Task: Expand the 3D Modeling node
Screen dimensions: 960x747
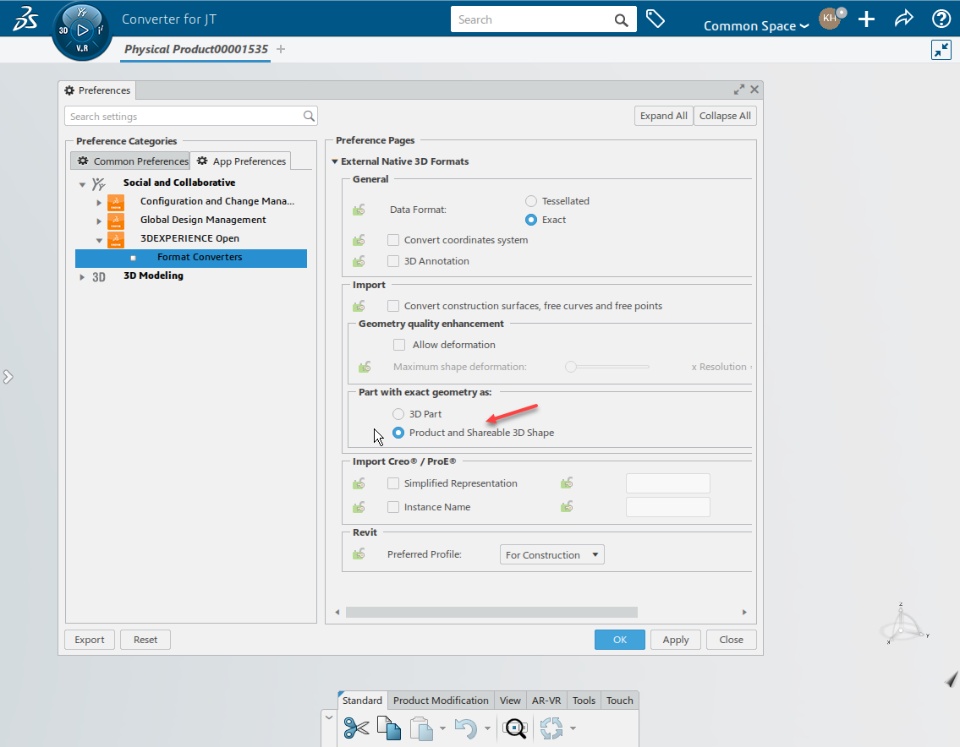Action: [82, 277]
